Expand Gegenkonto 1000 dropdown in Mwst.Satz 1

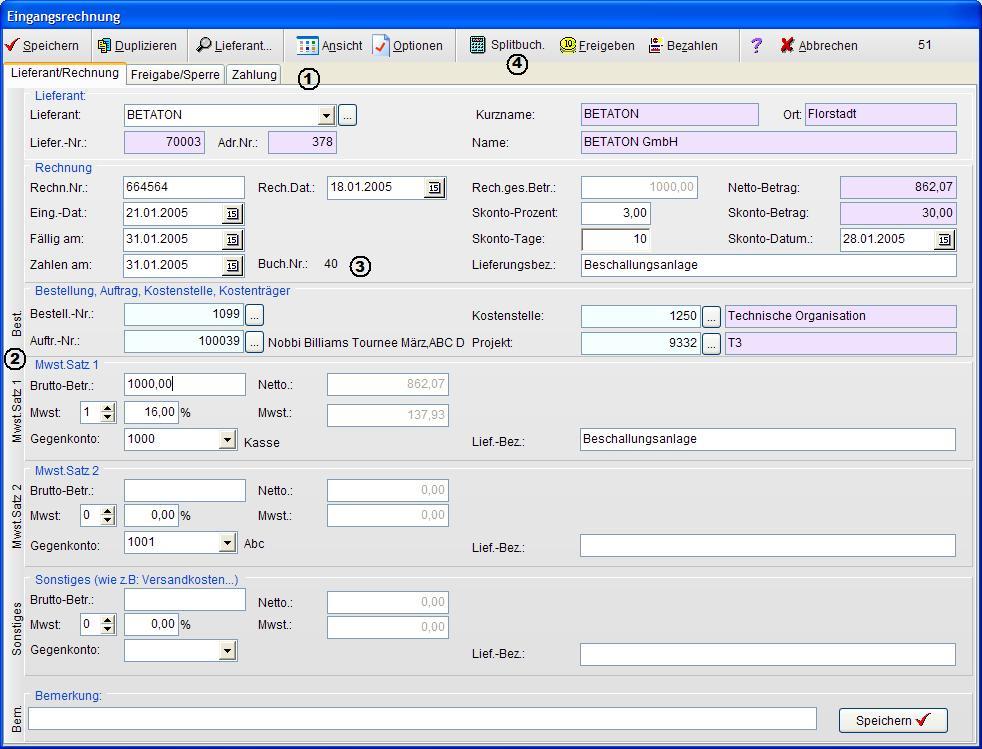[227, 440]
